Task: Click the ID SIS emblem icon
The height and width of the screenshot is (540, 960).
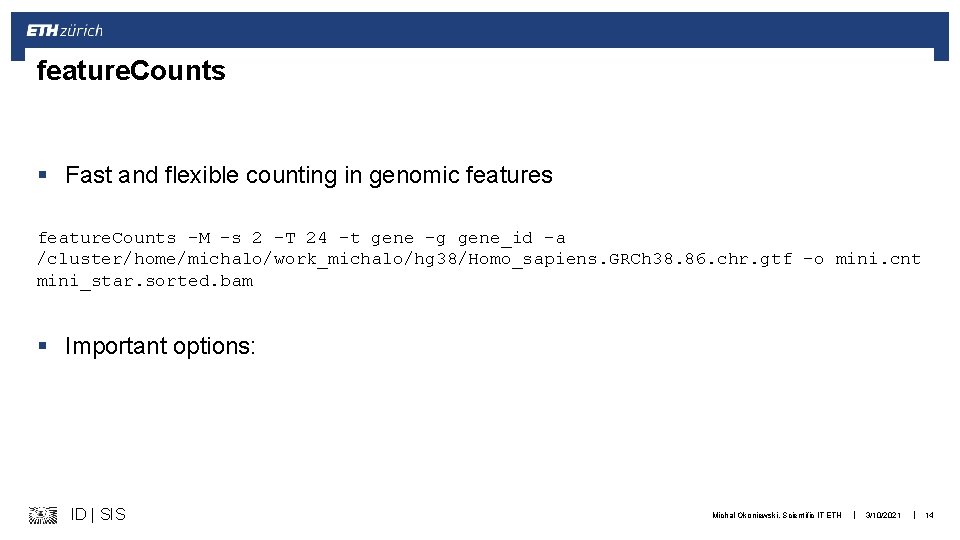Action: pyautogui.click(x=43, y=515)
